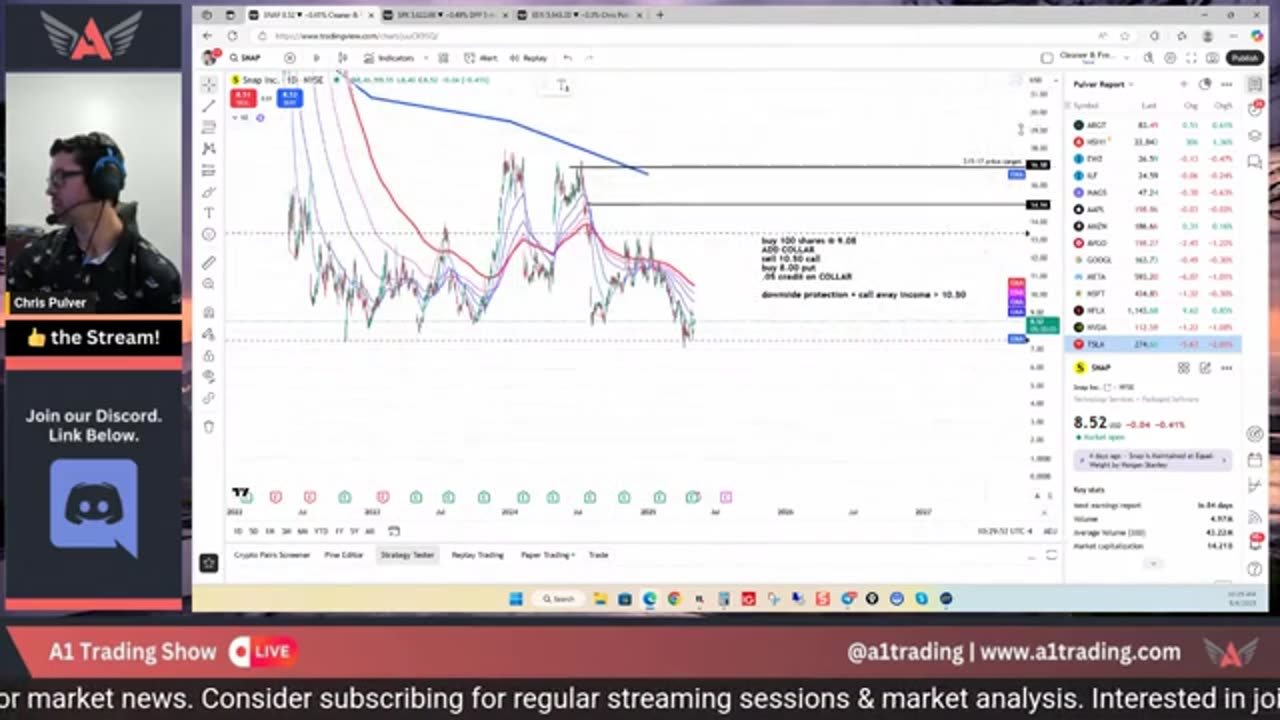Toggle the auto scale AEU button

click(1050, 531)
